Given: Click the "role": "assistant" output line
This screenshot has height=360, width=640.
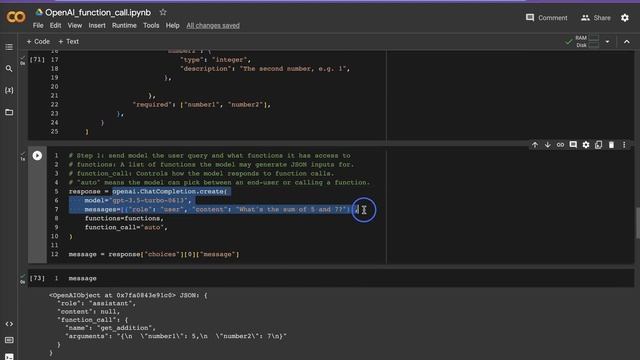Looking at the screenshot, I should point(96,303).
